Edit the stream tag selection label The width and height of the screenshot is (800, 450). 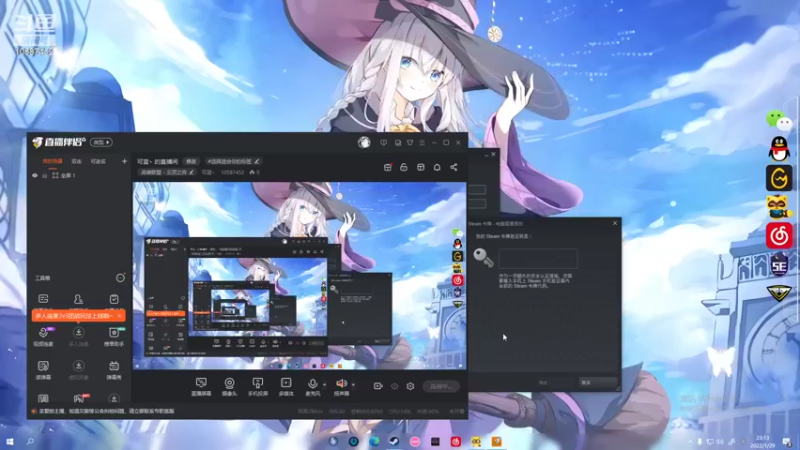coord(233,161)
